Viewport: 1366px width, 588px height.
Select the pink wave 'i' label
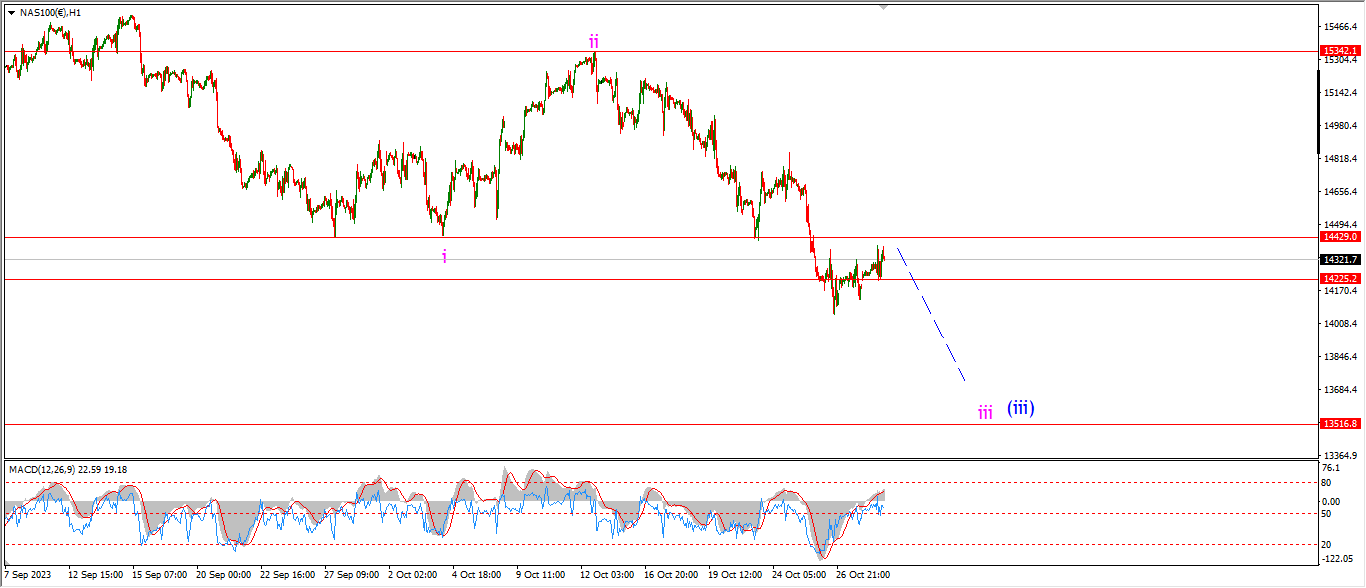(444, 257)
